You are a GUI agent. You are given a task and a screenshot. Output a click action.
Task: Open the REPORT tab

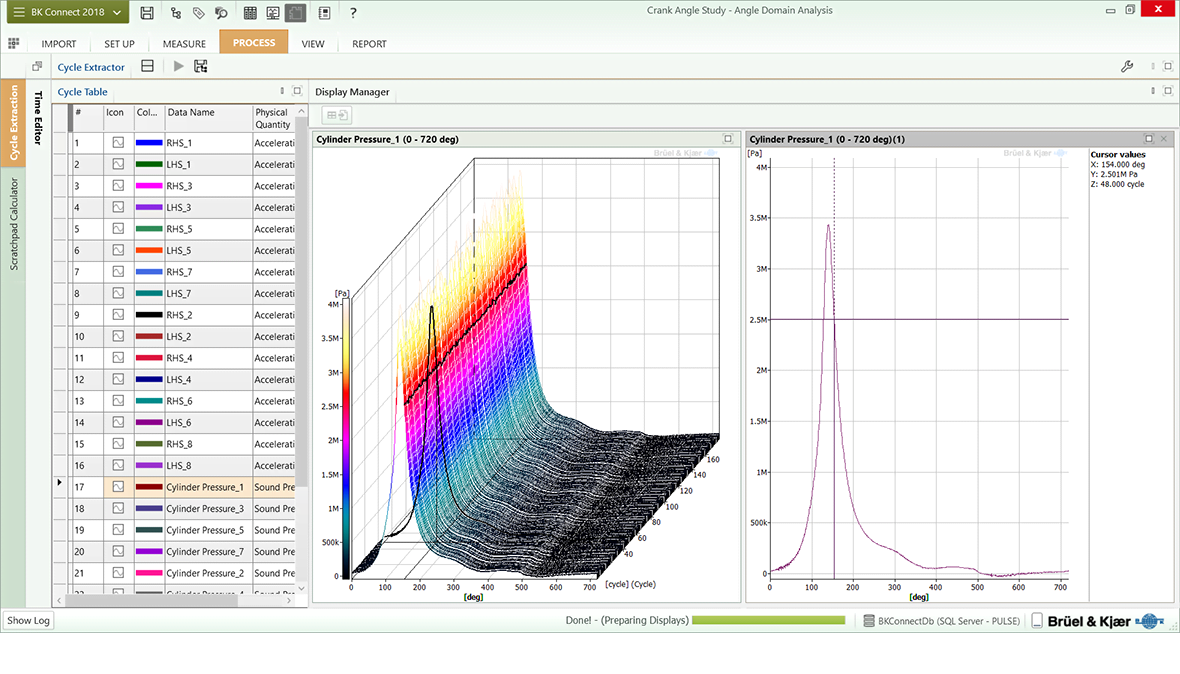(x=369, y=44)
